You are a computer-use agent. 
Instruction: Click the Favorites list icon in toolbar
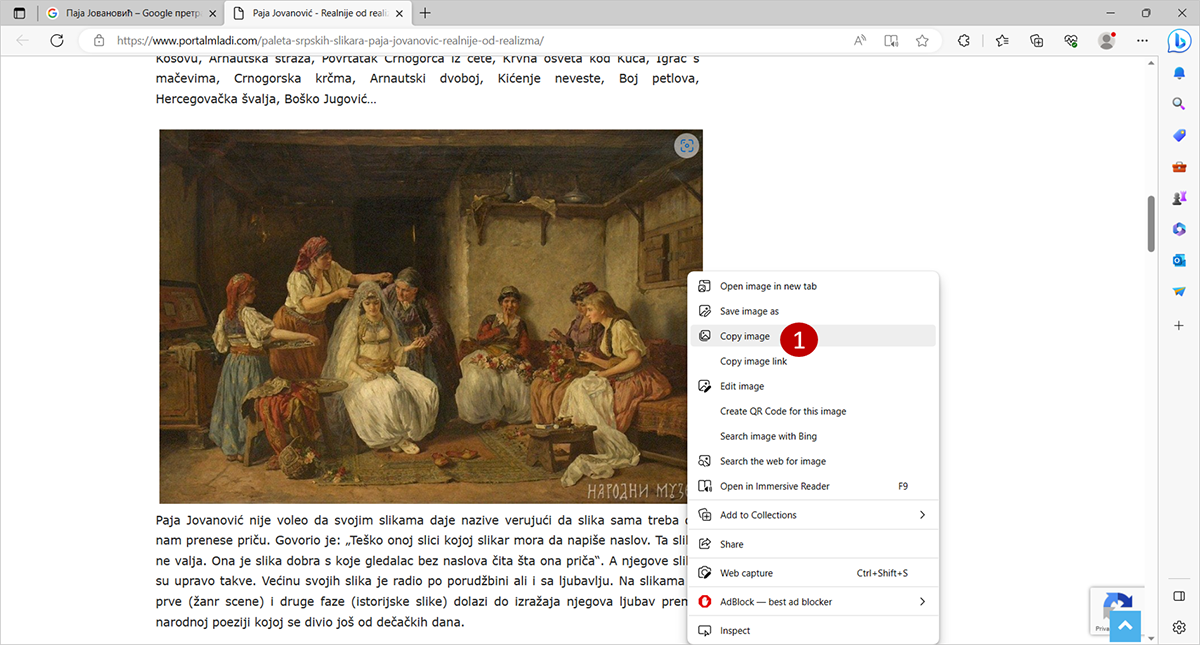tap(1002, 41)
